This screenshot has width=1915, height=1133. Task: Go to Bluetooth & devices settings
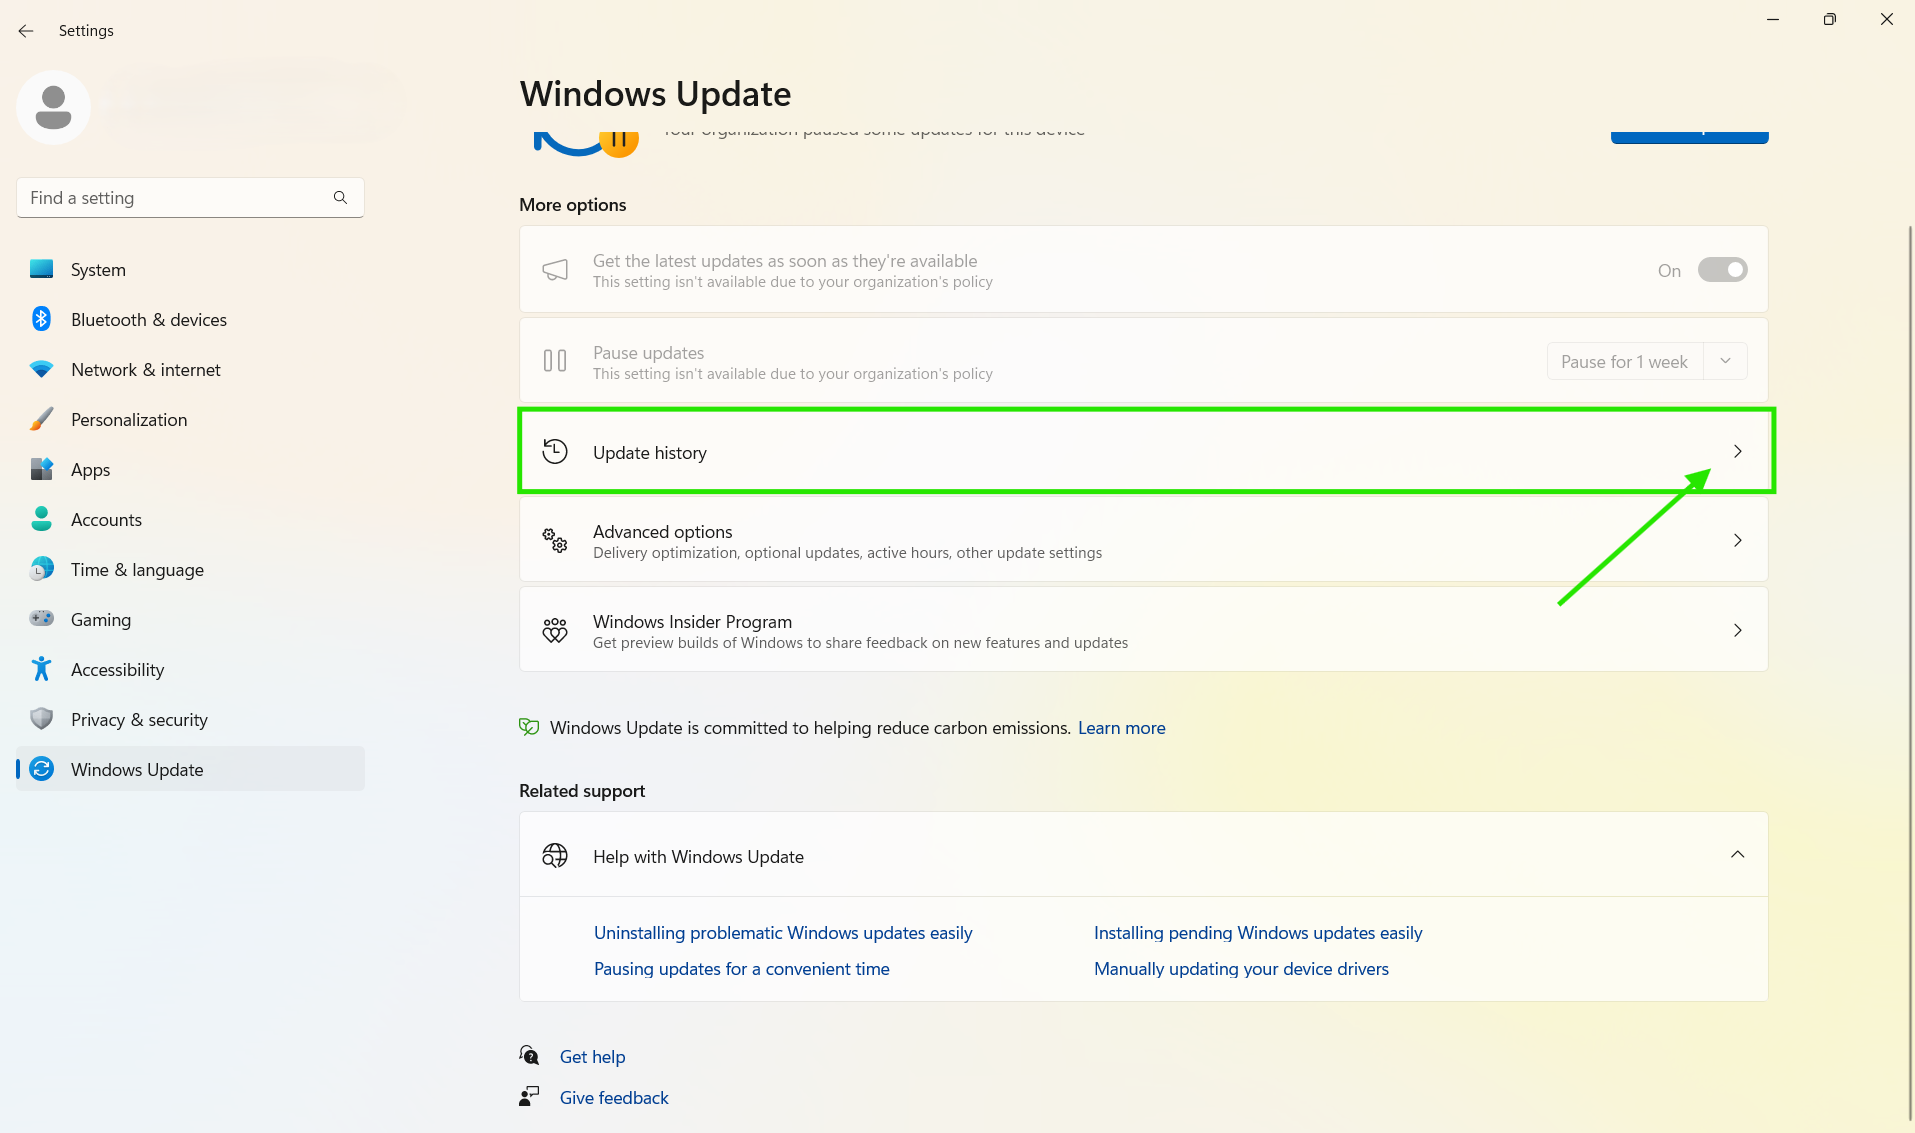pos(190,320)
